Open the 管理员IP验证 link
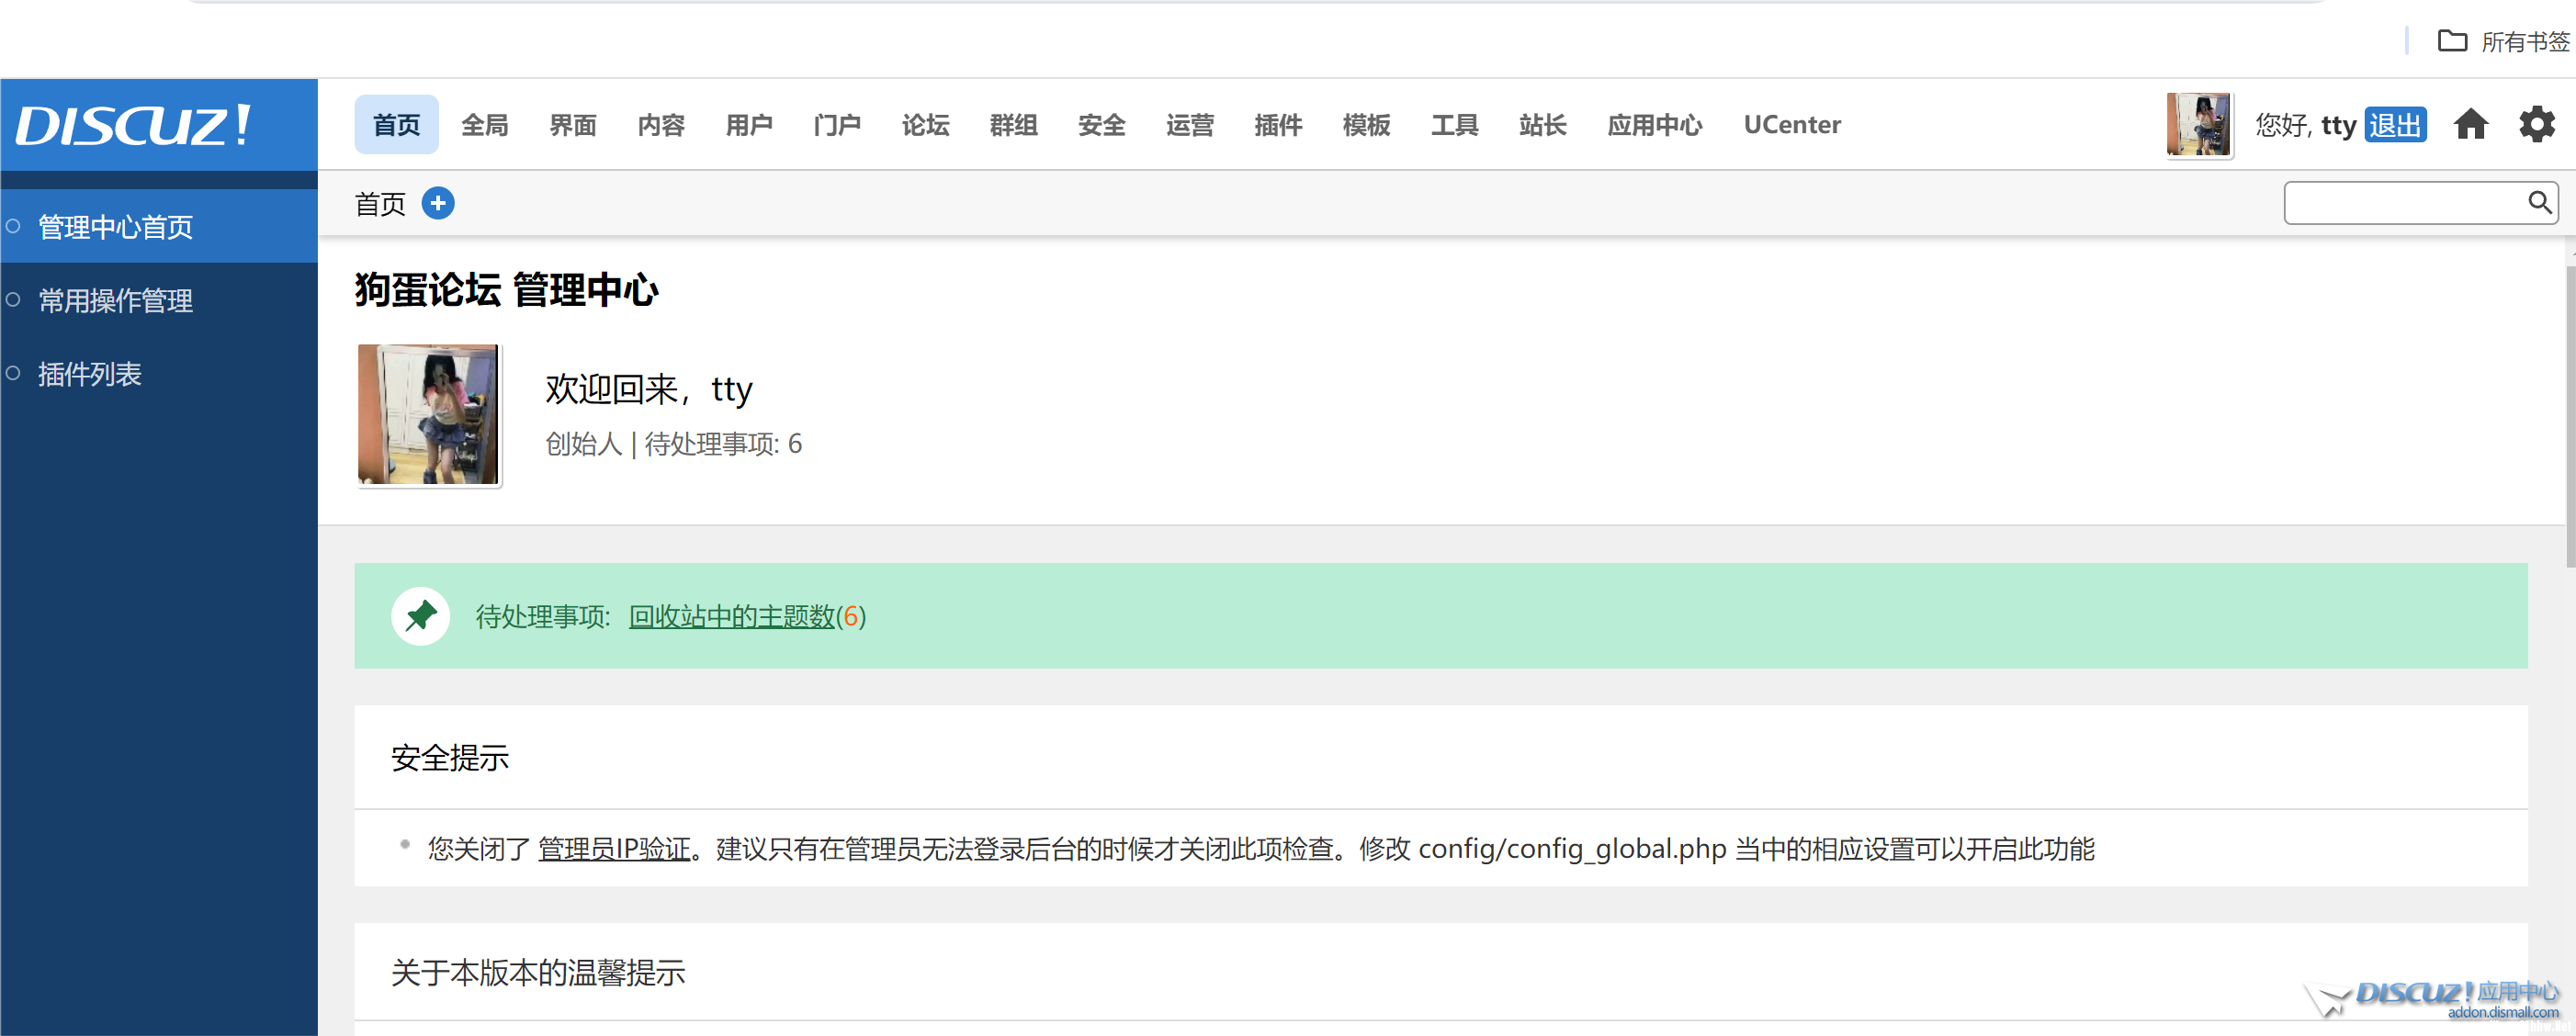 (x=614, y=849)
